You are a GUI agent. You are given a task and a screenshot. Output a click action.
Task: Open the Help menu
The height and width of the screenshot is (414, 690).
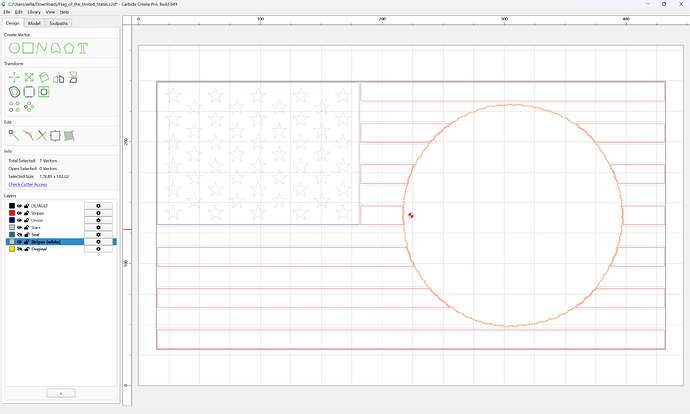point(64,12)
